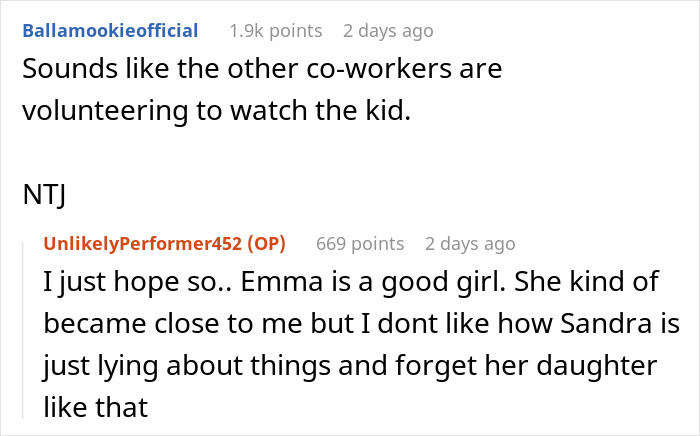
Task: Click the line "volunteering to watch the kid."
Action: pyautogui.click(x=216, y=112)
